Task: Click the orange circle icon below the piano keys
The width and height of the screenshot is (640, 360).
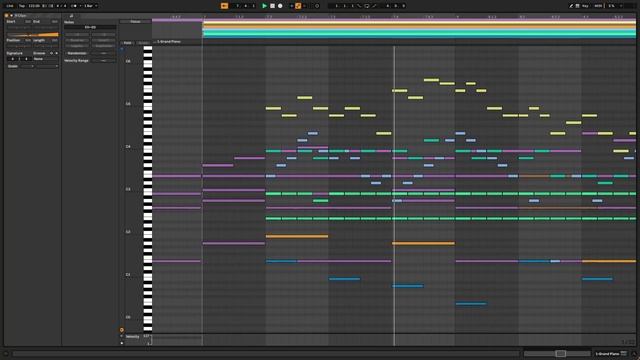Action: [x=122, y=330]
